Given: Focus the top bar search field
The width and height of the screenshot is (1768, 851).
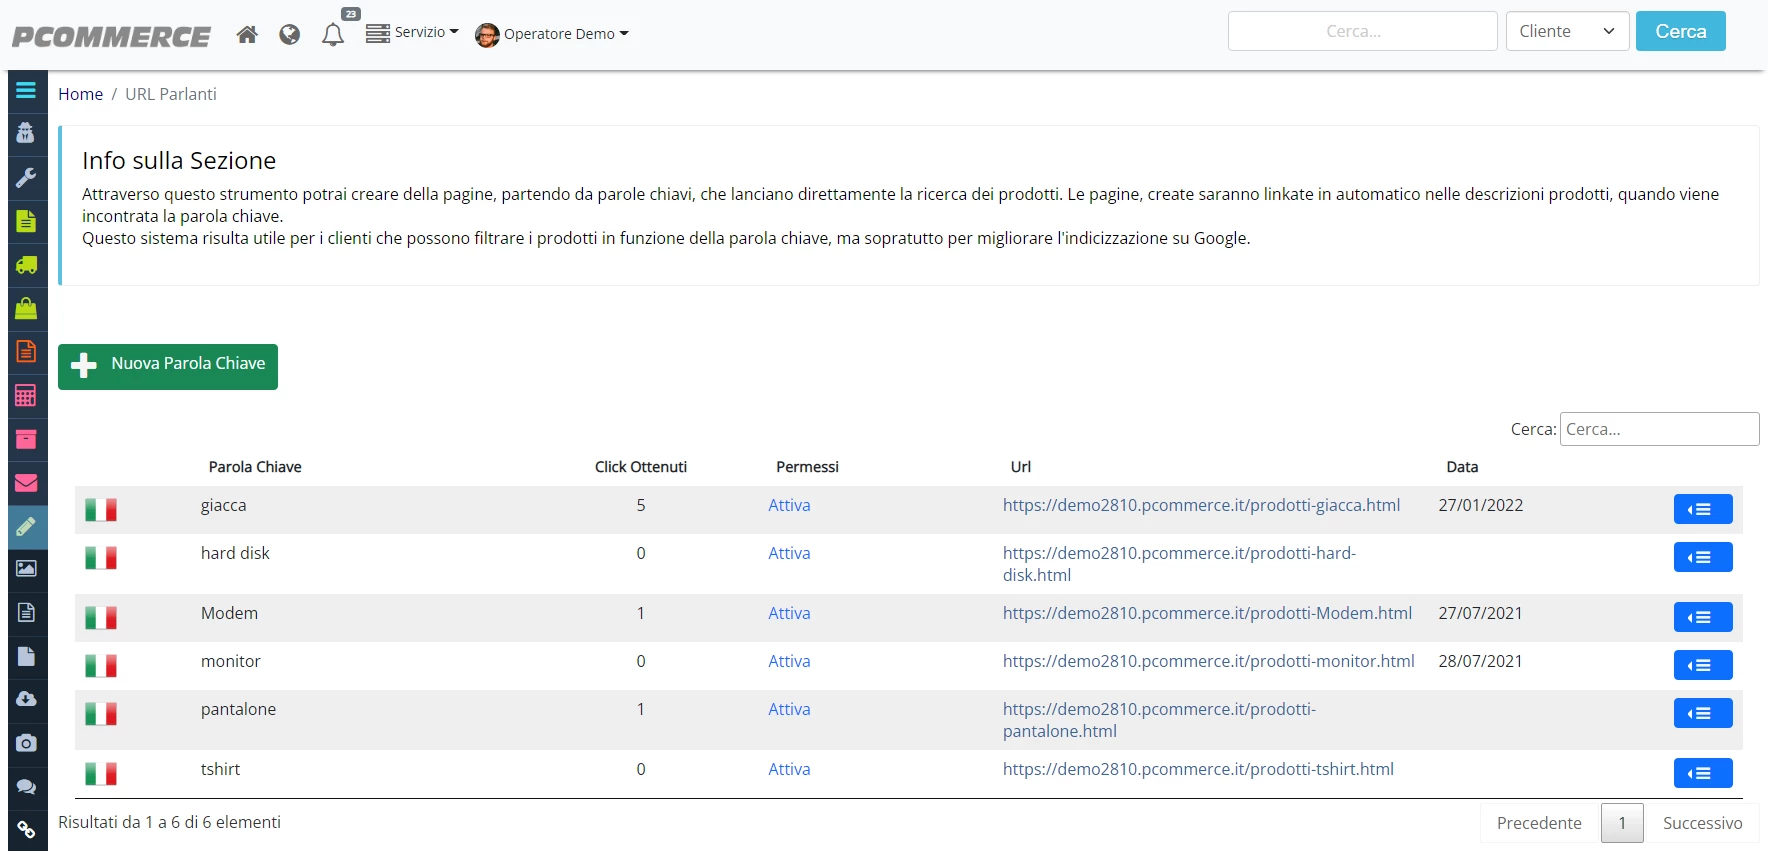Looking at the screenshot, I should click(1362, 31).
